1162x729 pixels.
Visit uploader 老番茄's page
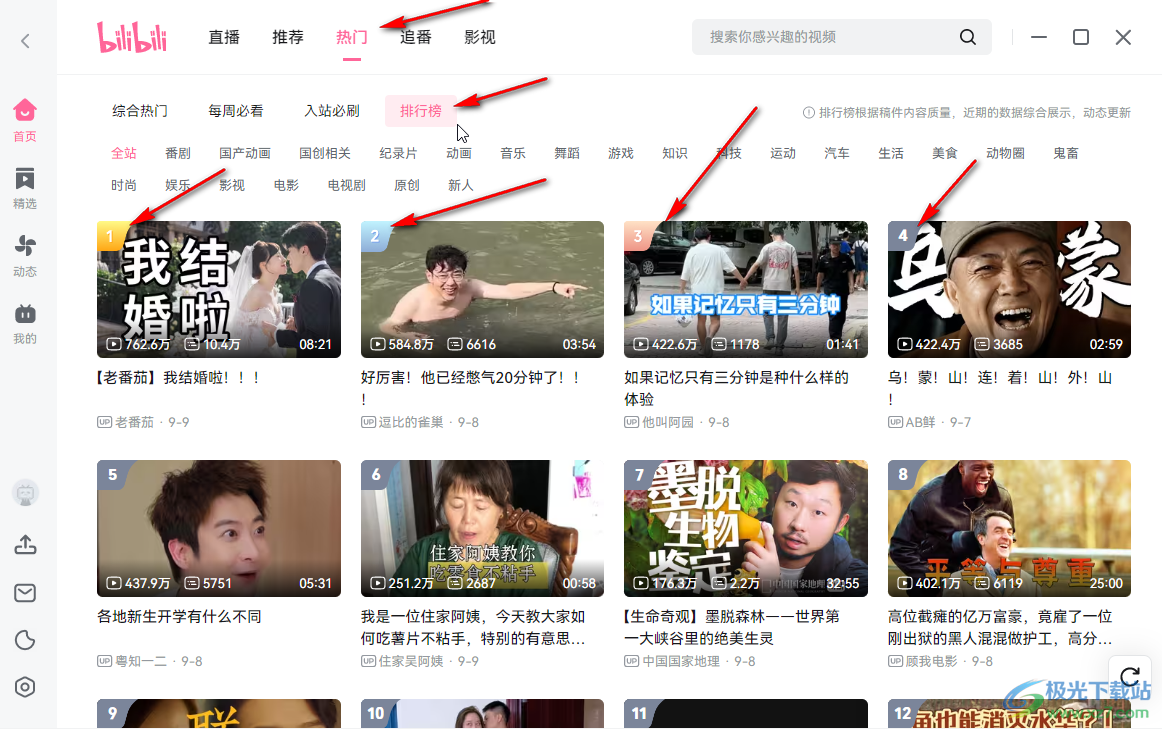[134, 422]
